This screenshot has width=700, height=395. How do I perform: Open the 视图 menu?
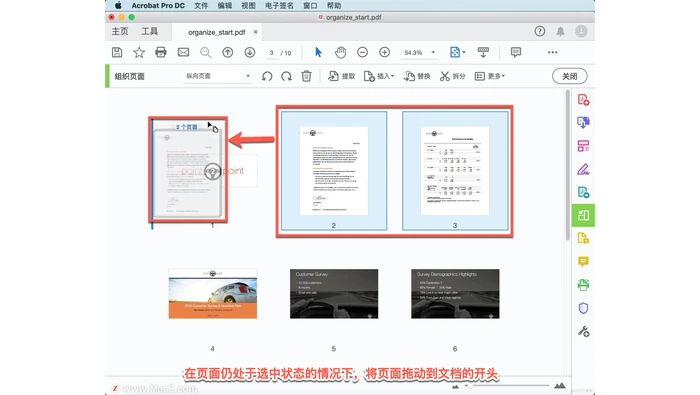coord(248,5)
